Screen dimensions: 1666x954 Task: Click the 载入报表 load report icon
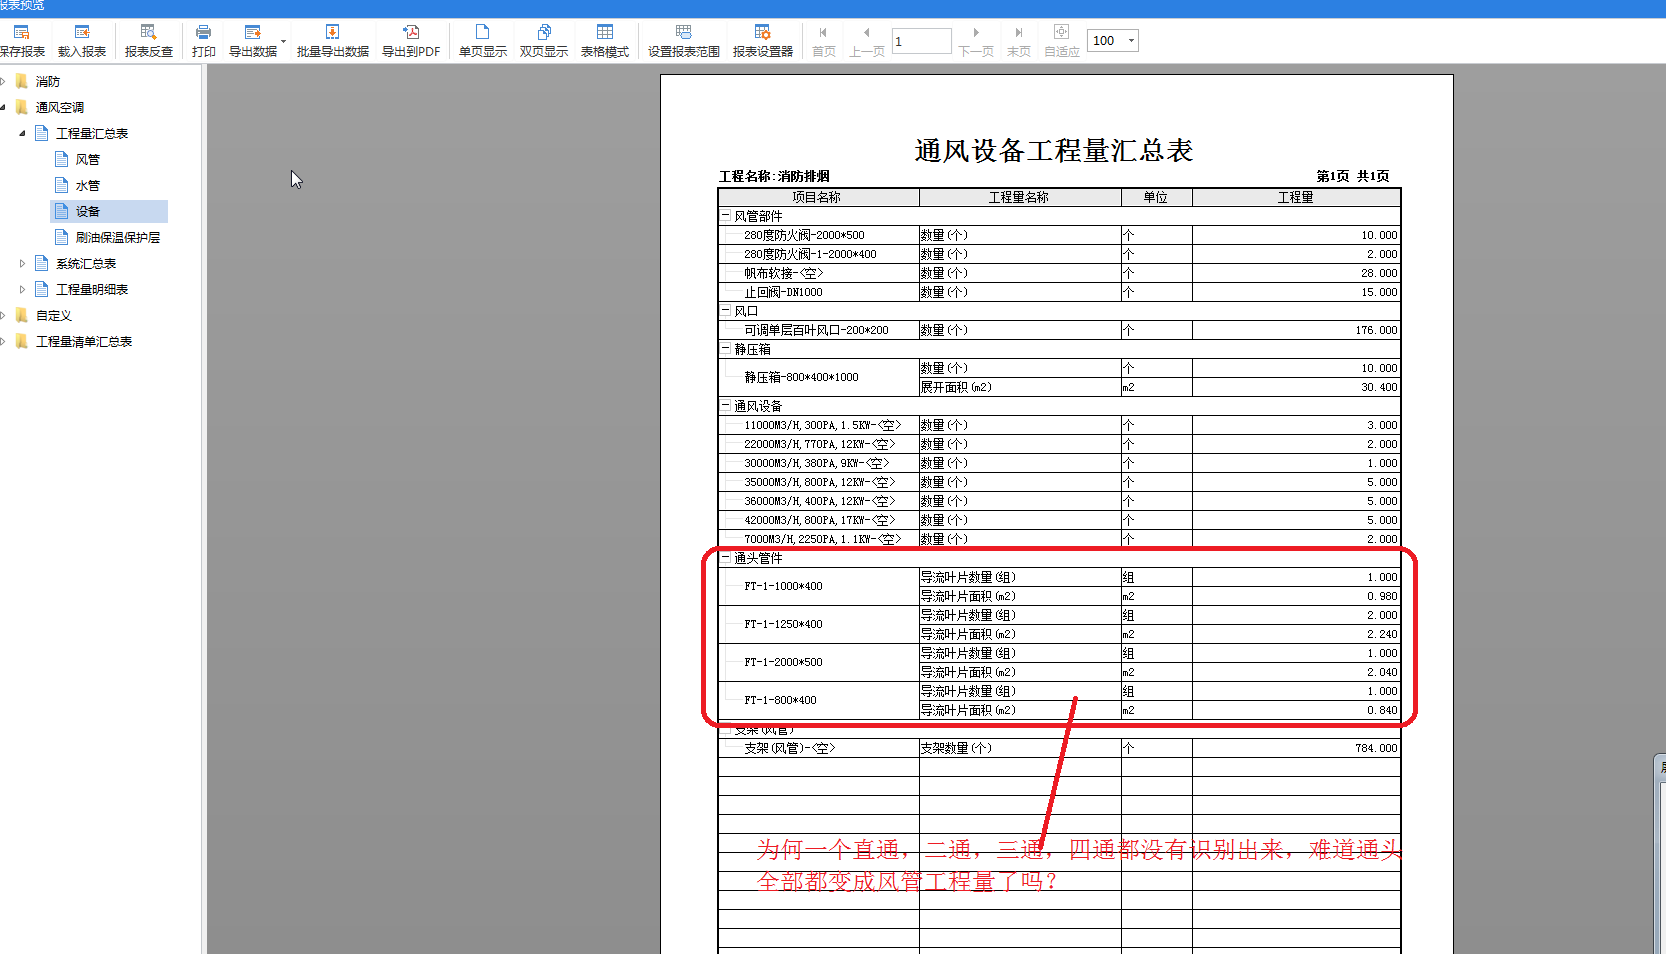click(x=82, y=41)
